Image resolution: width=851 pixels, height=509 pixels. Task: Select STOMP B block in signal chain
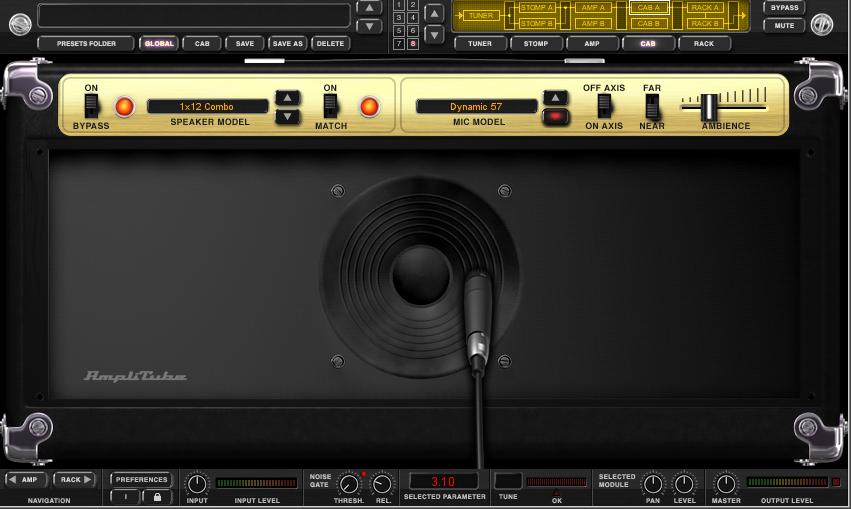click(x=537, y=23)
